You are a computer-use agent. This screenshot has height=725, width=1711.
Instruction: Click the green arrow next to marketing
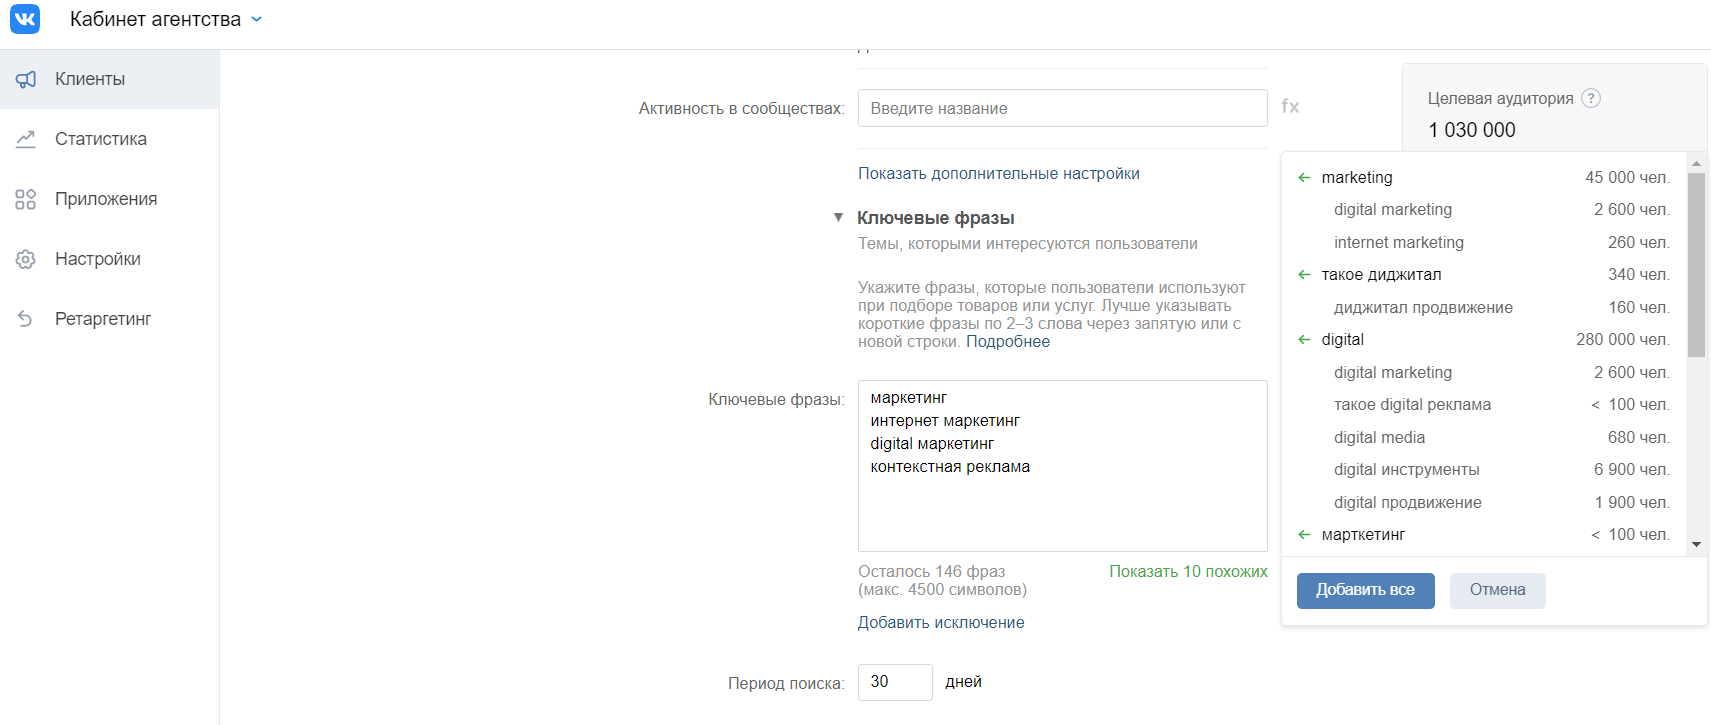click(x=1304, y=177)
